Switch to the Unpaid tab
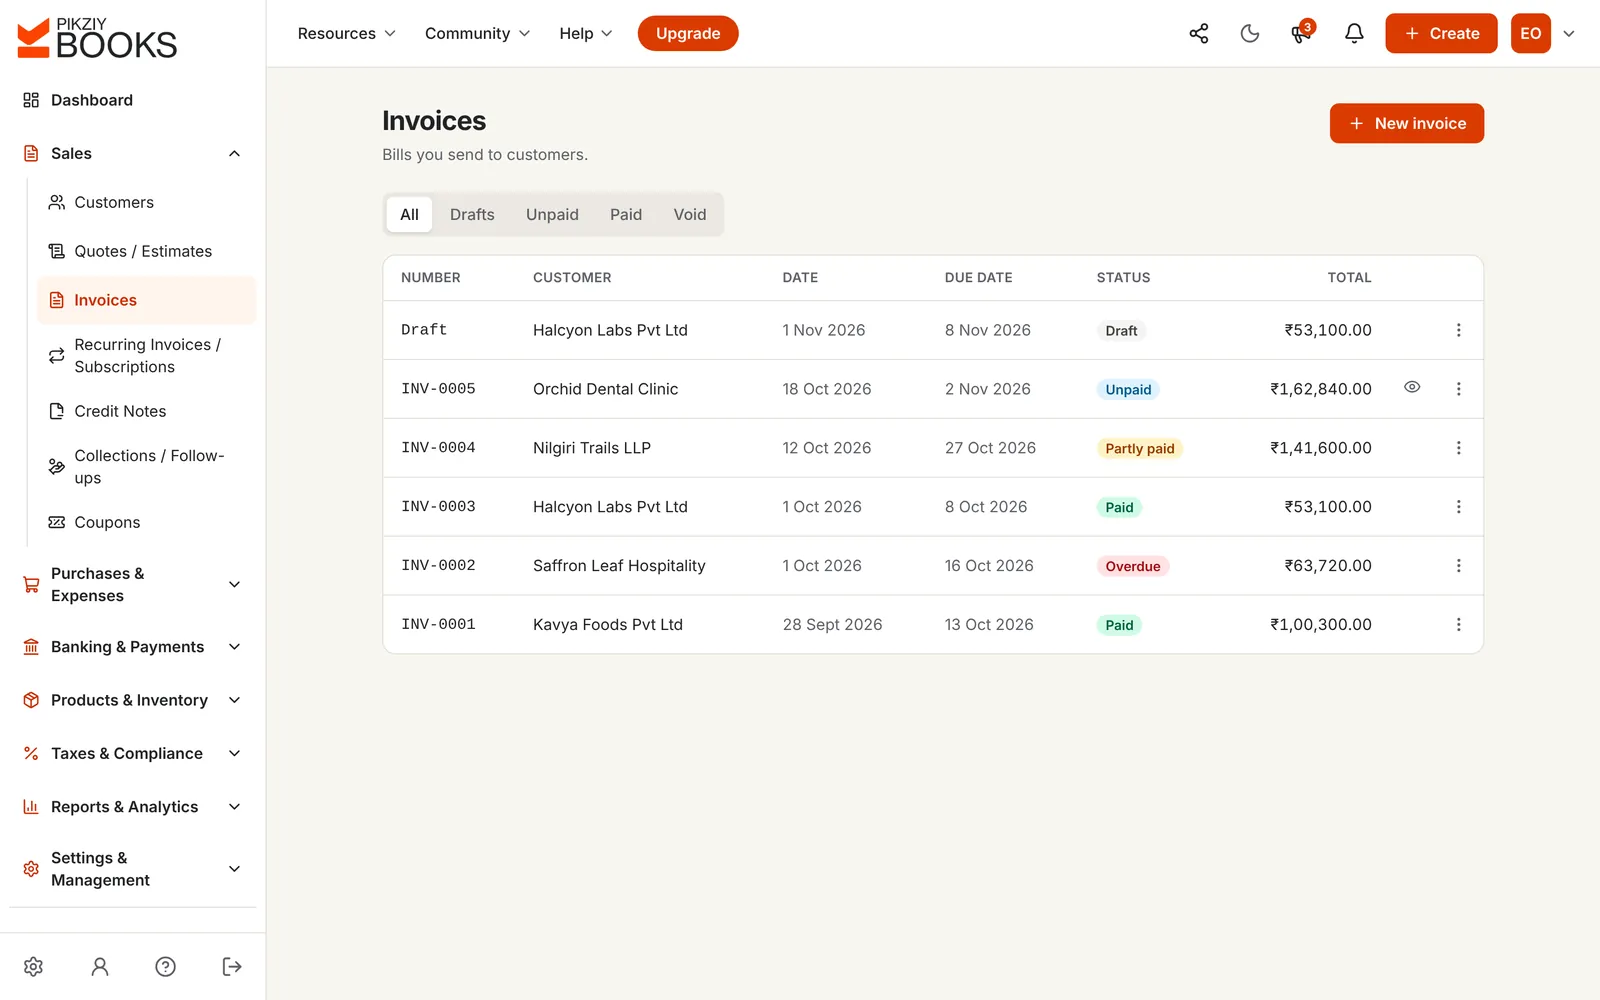Screen dimensions: 1600x1000 [x=552, y=214]
